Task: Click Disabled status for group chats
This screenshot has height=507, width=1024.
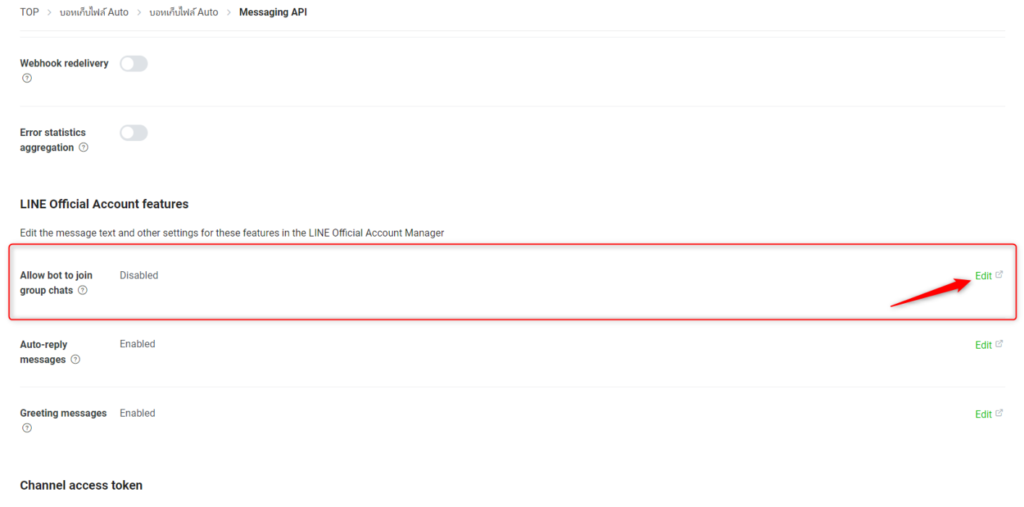Action: (x=139, y=275)
